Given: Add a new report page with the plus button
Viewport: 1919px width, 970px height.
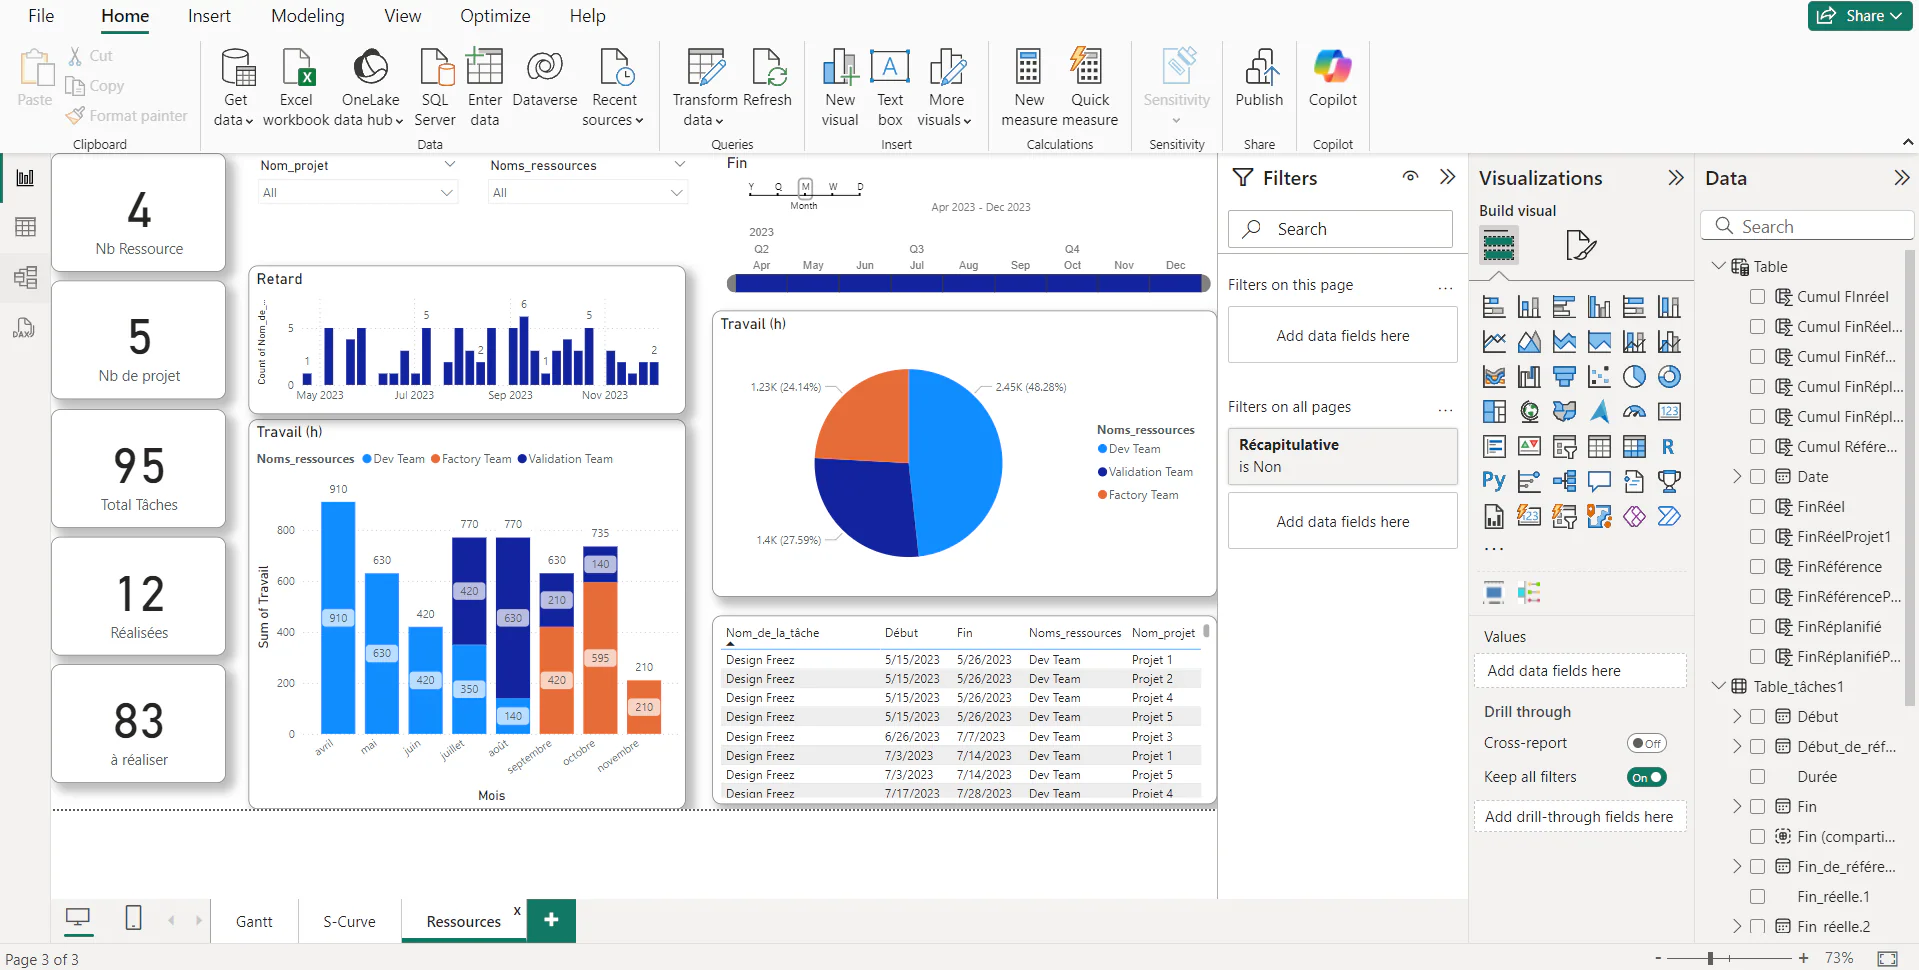Looking at the screenshot, I should 550,920.
